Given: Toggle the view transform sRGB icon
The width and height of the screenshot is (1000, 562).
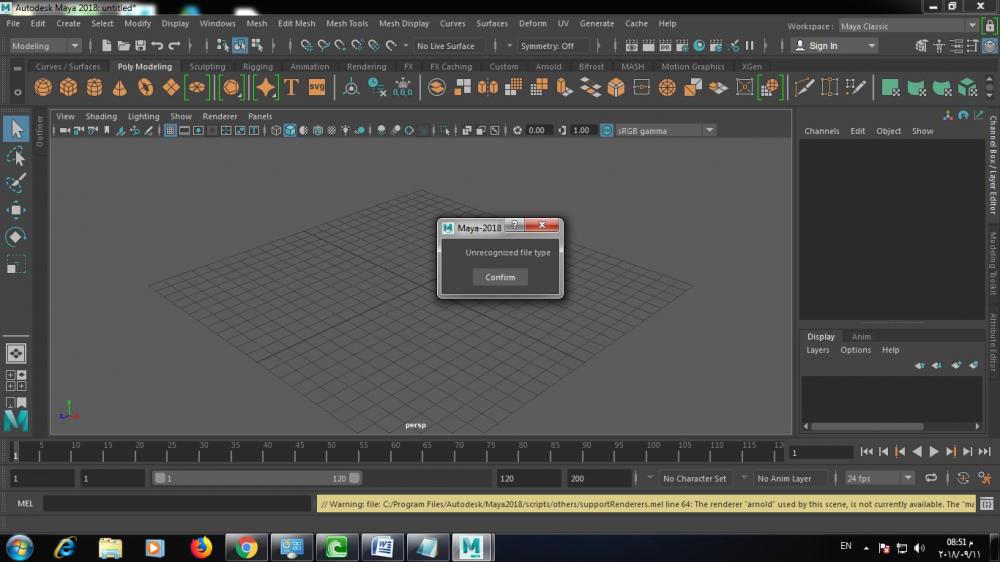Looking at the screenshot, I should [607, 130].
